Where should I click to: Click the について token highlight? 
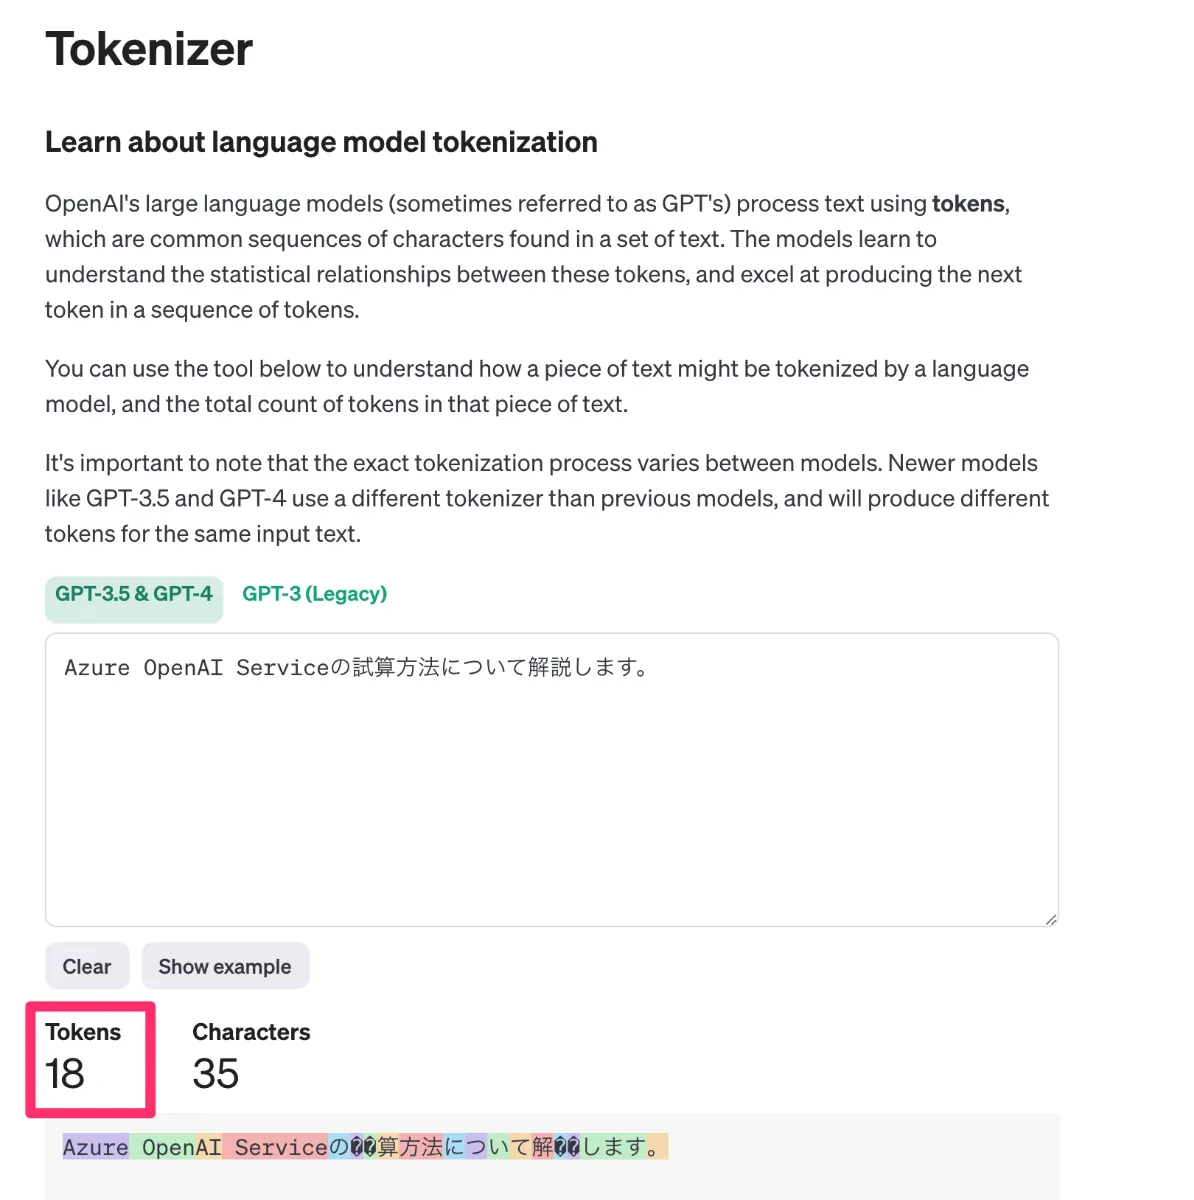pyautogui.click(x=487, y=1147)
